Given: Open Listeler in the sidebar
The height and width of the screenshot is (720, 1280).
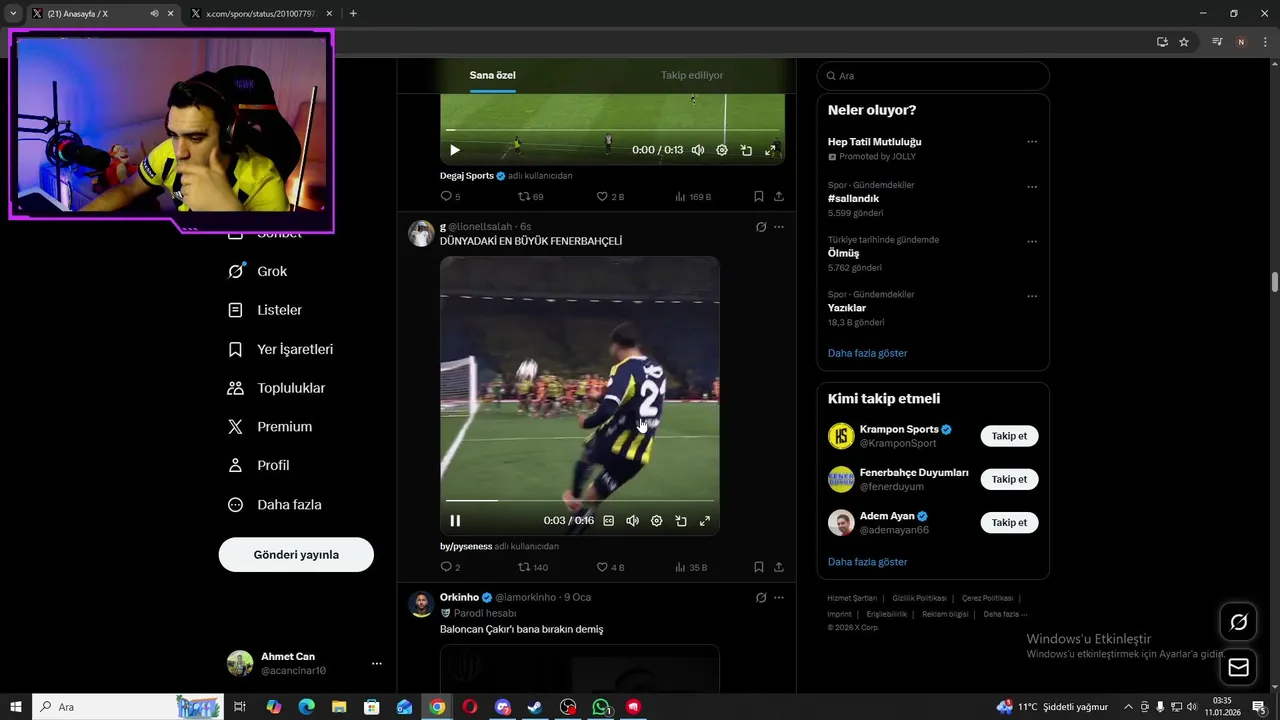Looking at the screenshot, I should click(x=266, y=310).
